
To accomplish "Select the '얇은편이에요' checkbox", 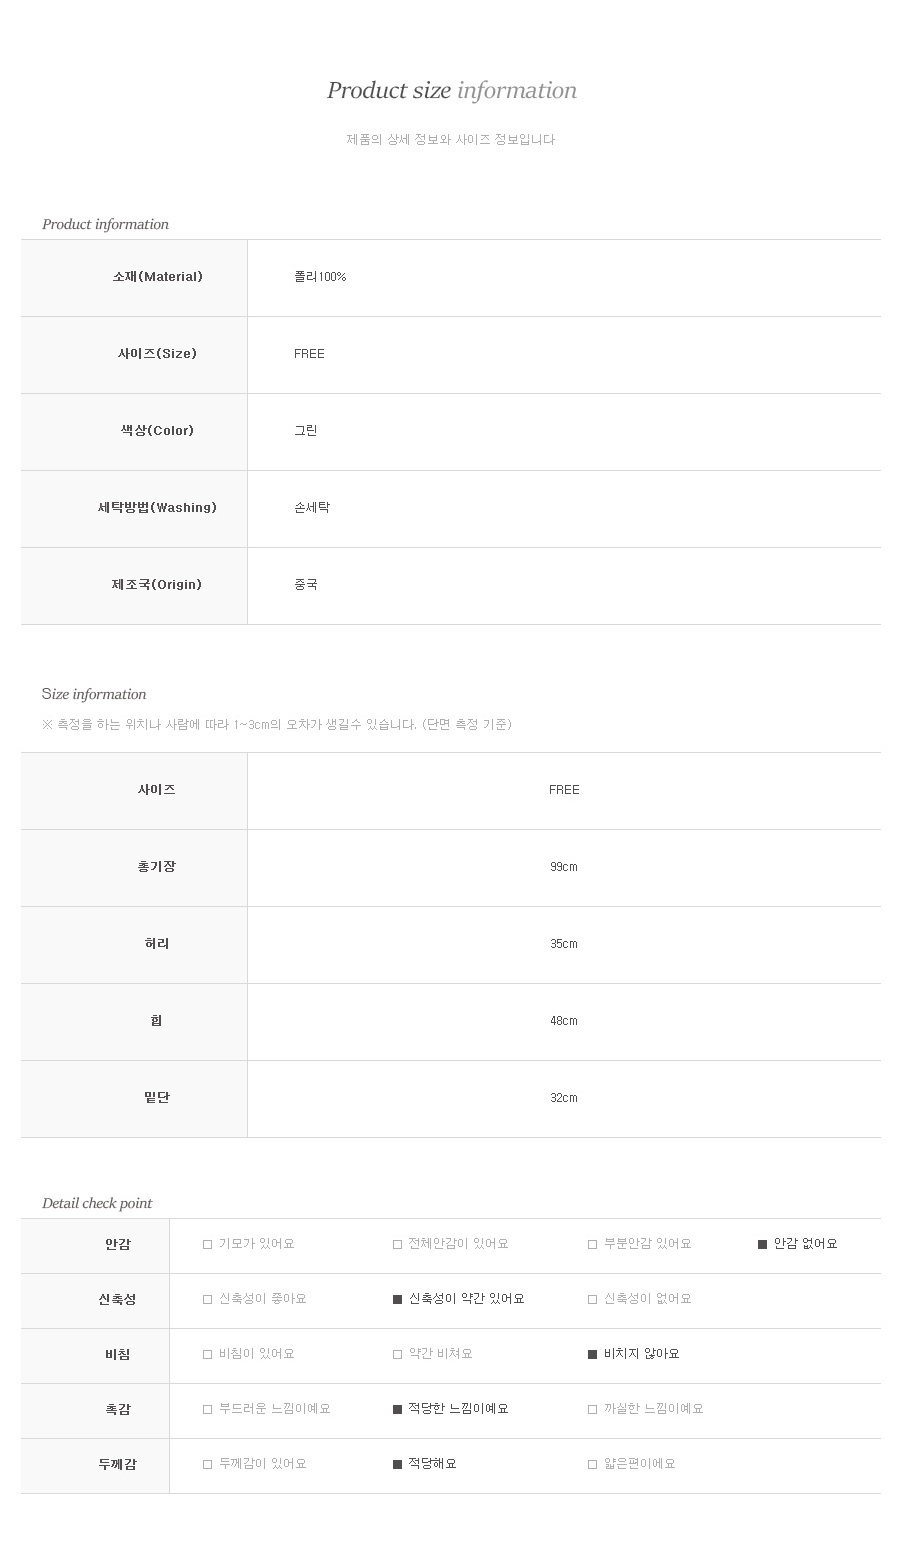I will coord(592,1465).
